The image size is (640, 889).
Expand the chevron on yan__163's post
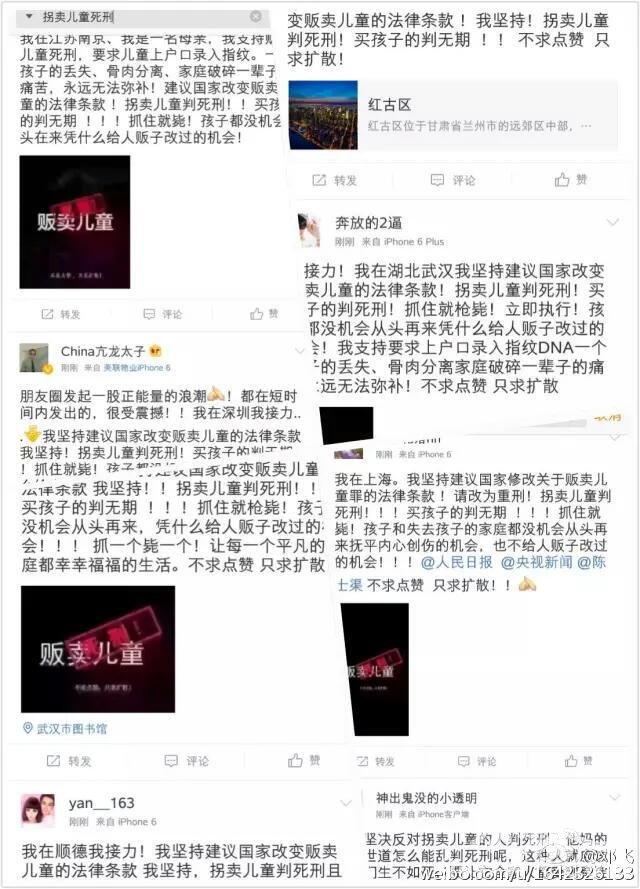[x=345, y=803]
